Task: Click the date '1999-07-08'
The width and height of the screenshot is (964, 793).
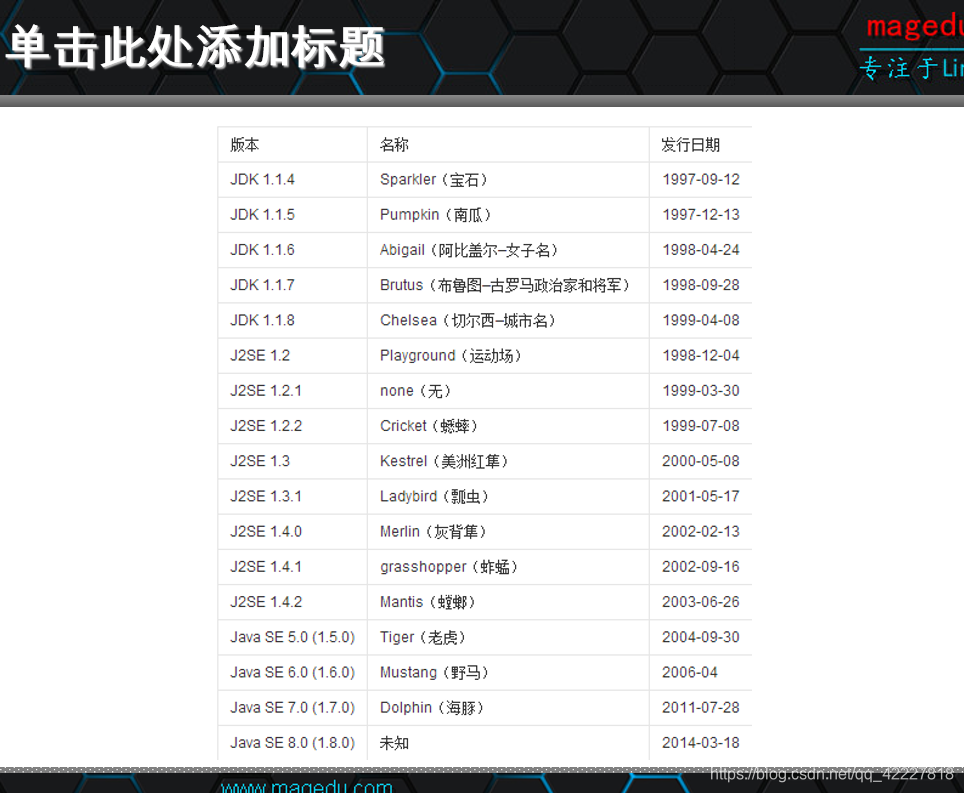Action: click(701, 426)
